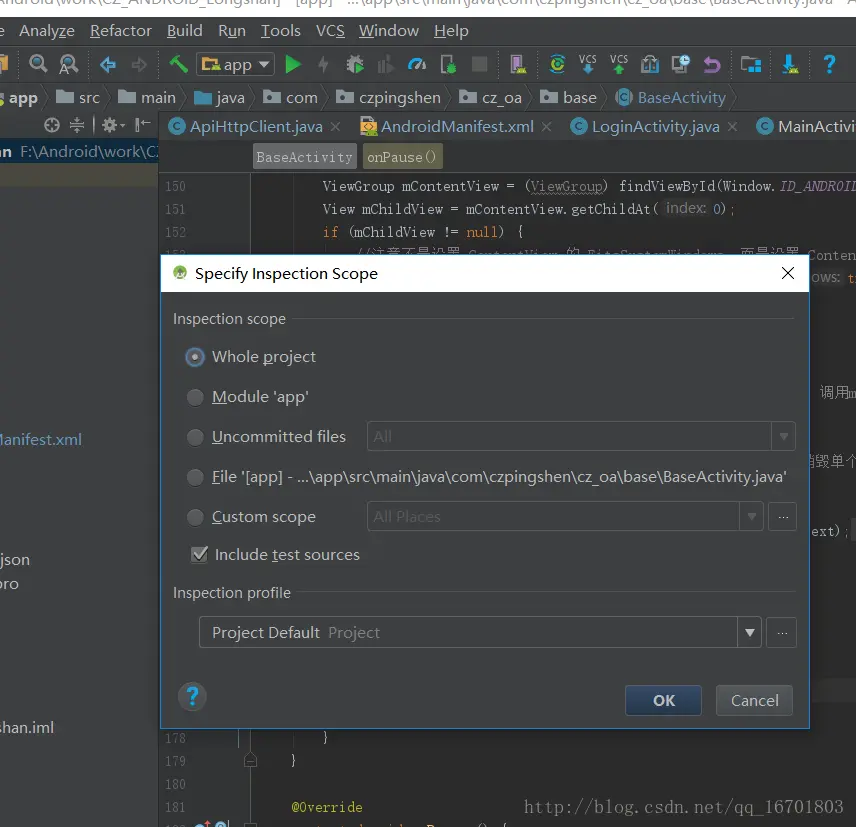The height and width of the screenshot is (827, 856).
Task: Click fold marker at line 179
Action: tap(250, 760)
